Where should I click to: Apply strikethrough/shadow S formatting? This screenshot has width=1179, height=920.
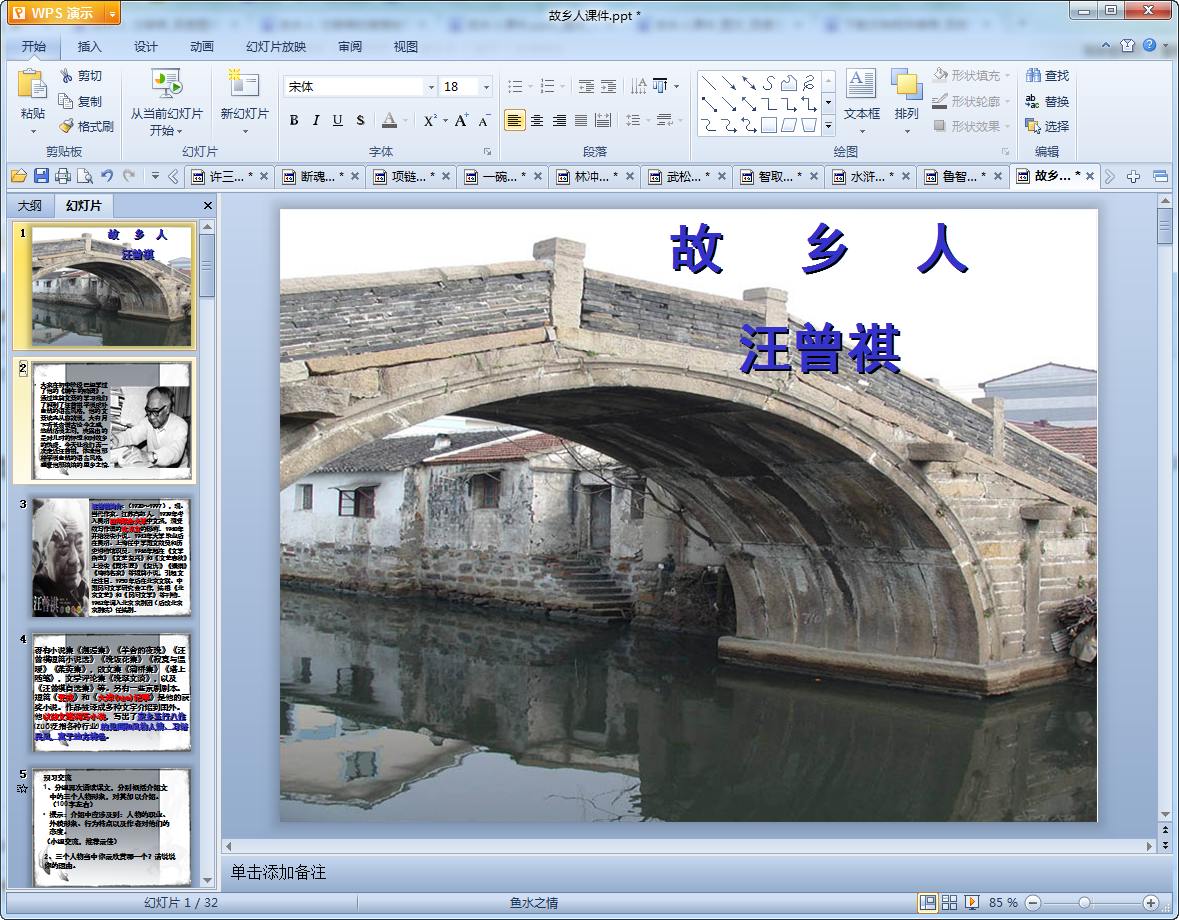click(x=360, y=120)
